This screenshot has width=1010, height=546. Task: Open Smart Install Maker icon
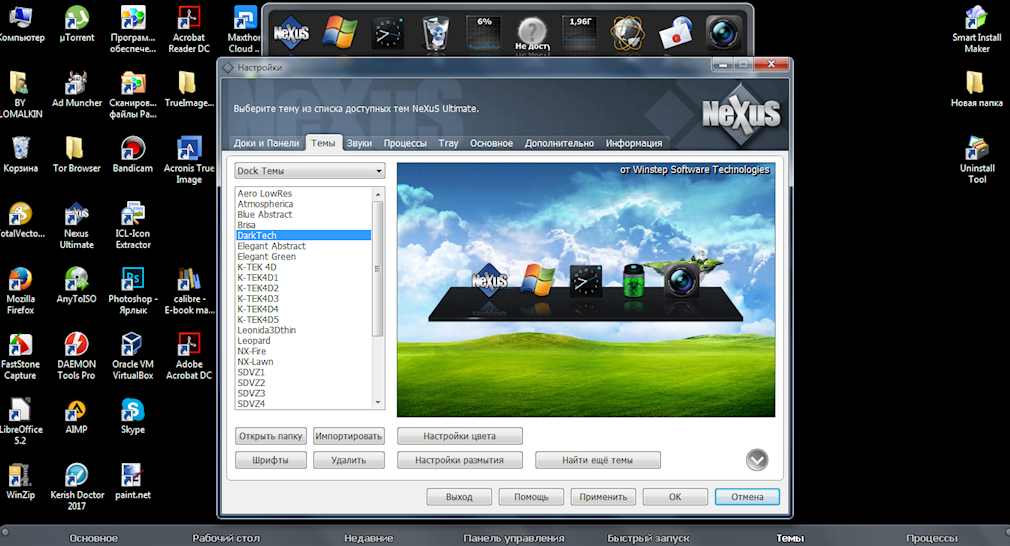[977, 29]
